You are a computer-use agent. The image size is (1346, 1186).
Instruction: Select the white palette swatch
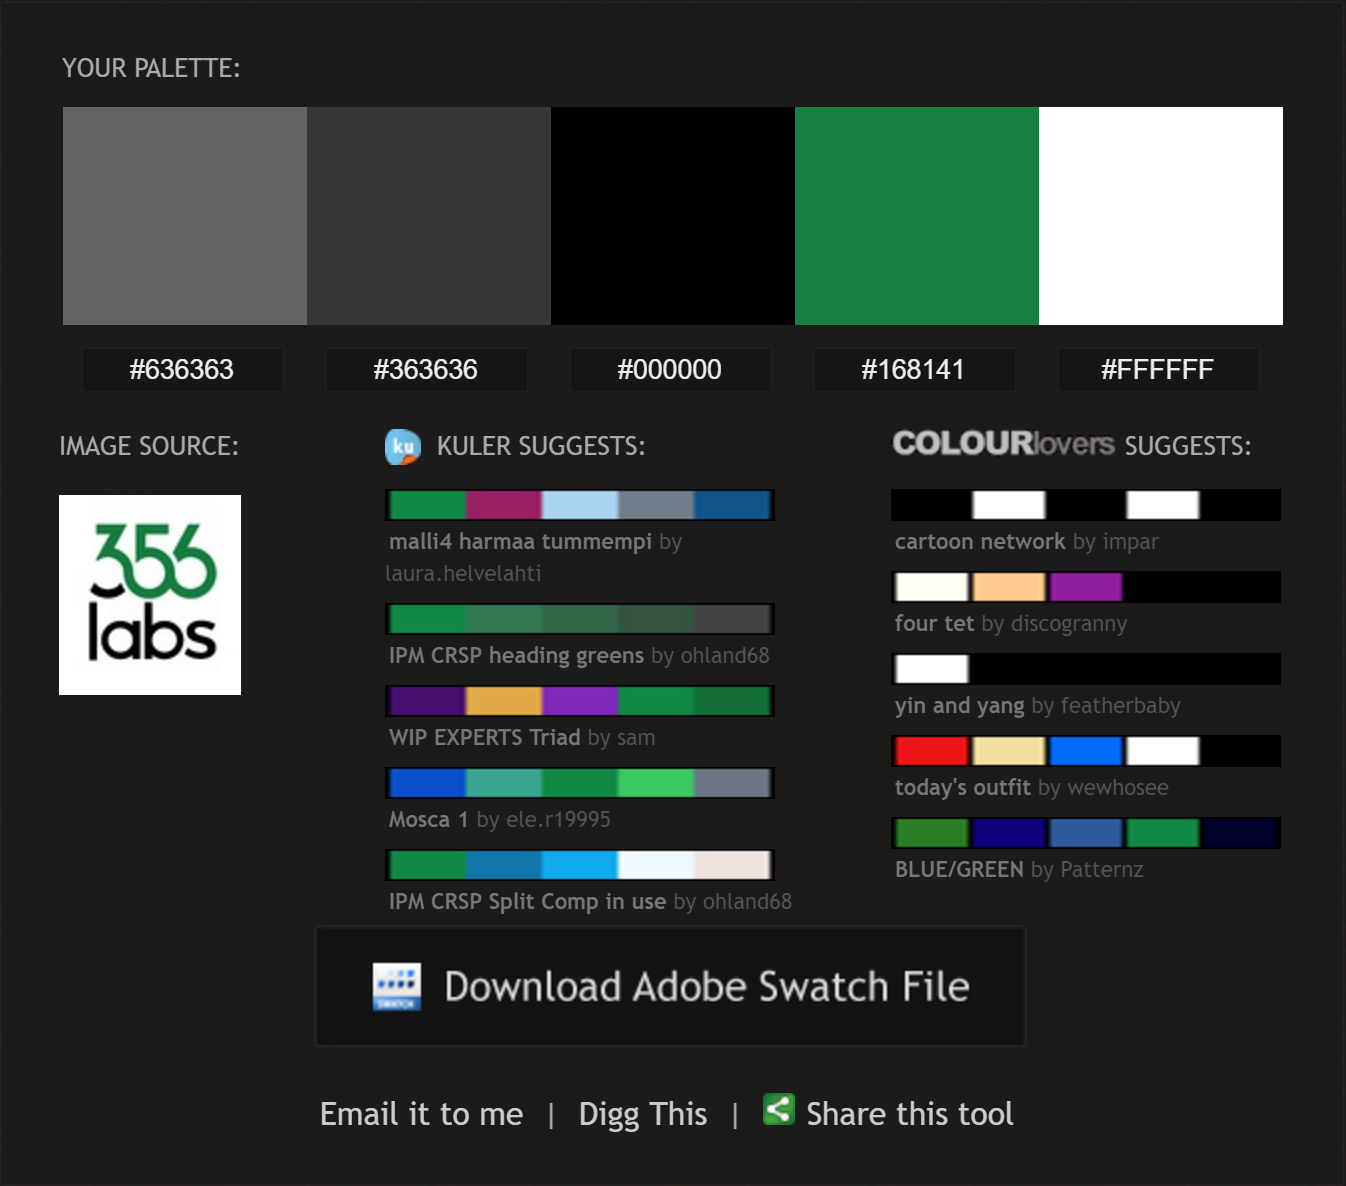click(1160, 216)
